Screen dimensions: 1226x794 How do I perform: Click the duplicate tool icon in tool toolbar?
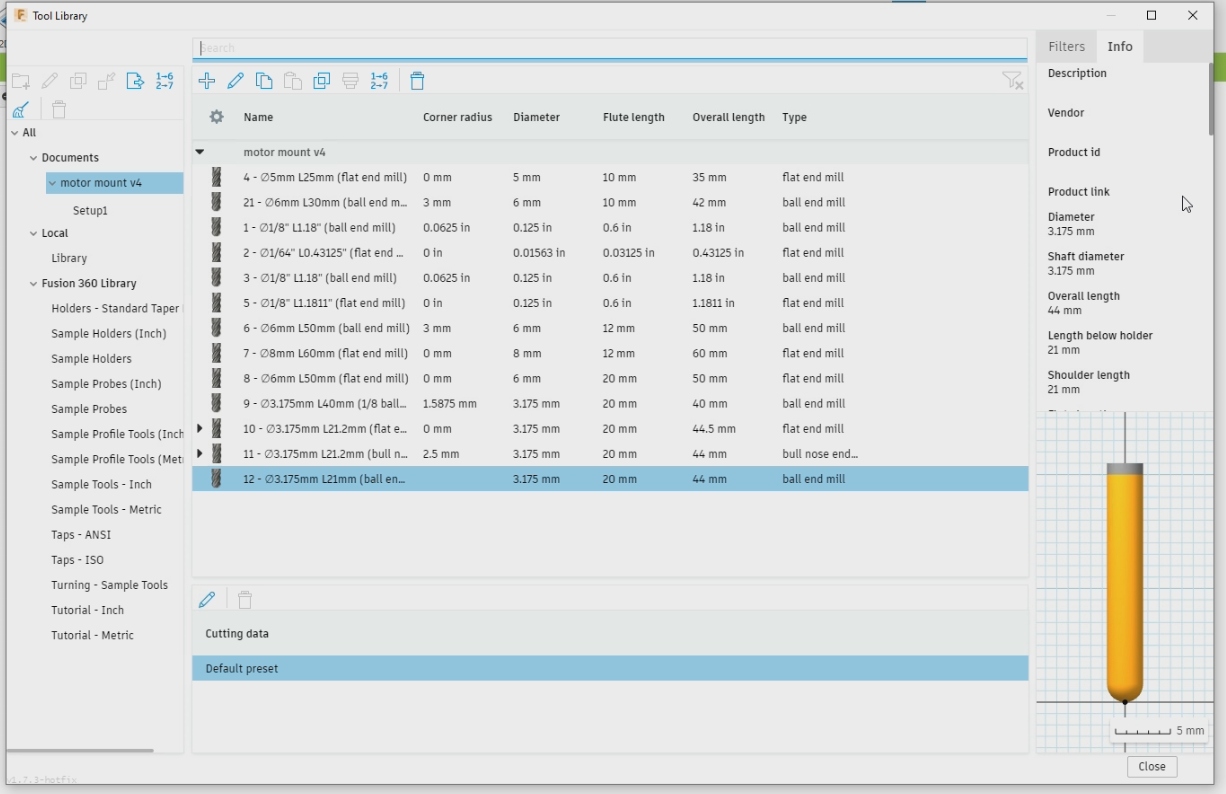pos(322,81)
